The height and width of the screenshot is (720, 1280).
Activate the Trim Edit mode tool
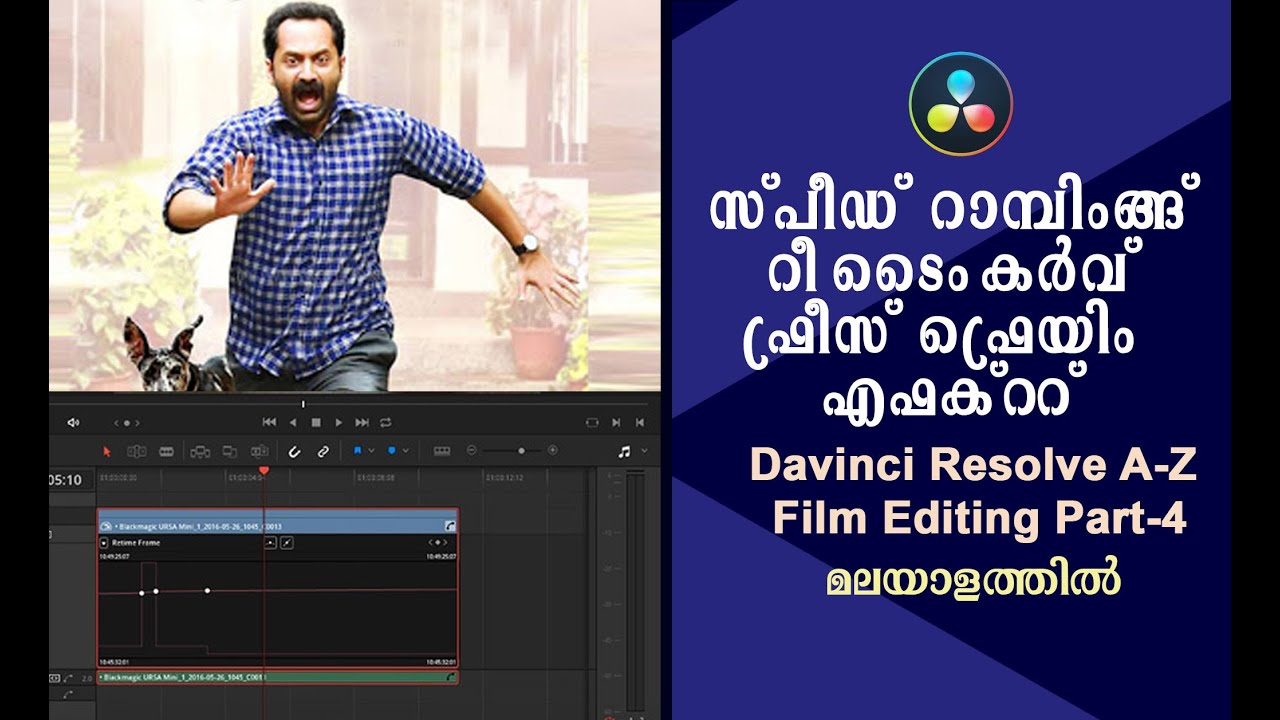pos(137,451)
